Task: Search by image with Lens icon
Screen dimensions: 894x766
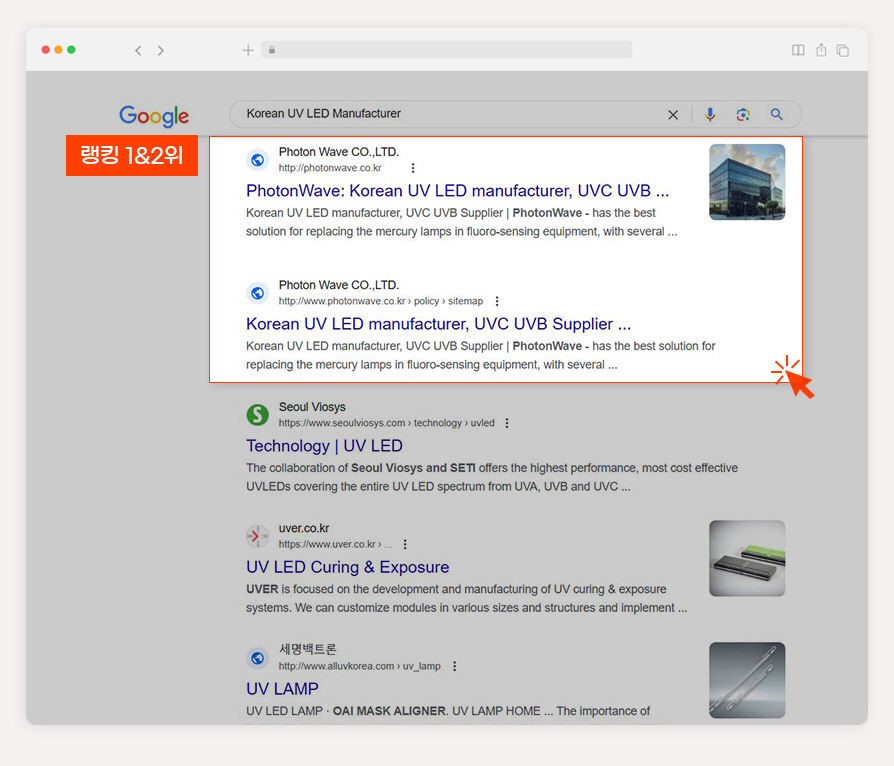Action: 743,115
